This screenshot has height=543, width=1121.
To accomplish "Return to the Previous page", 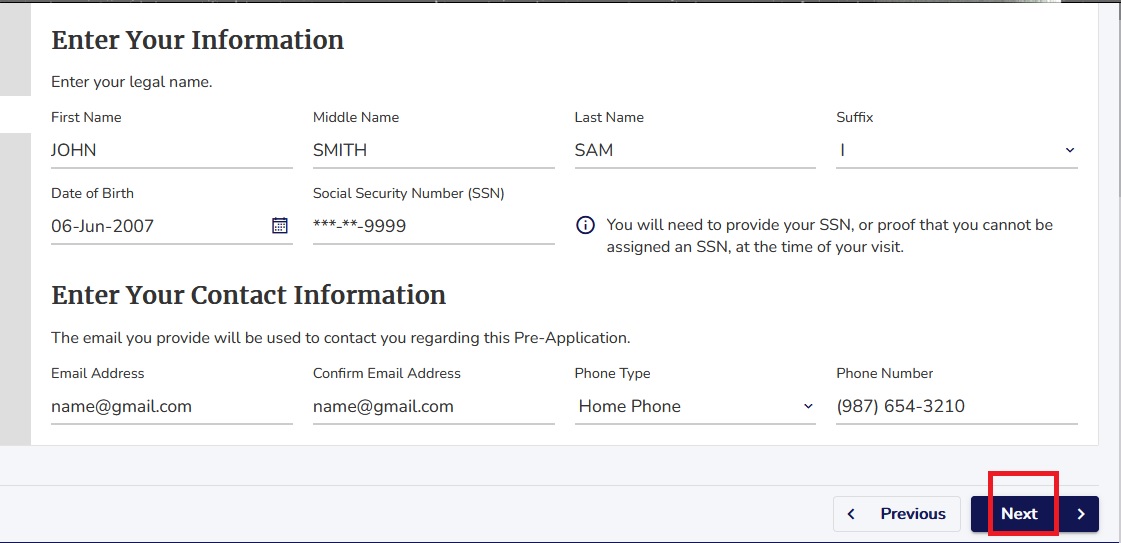I will (897, 514).
